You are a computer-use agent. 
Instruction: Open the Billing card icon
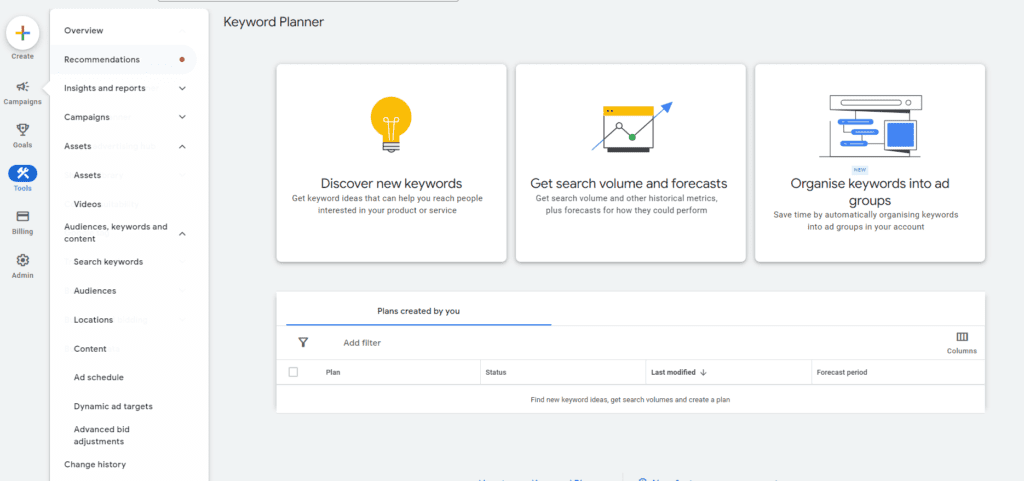click(22, 216)
